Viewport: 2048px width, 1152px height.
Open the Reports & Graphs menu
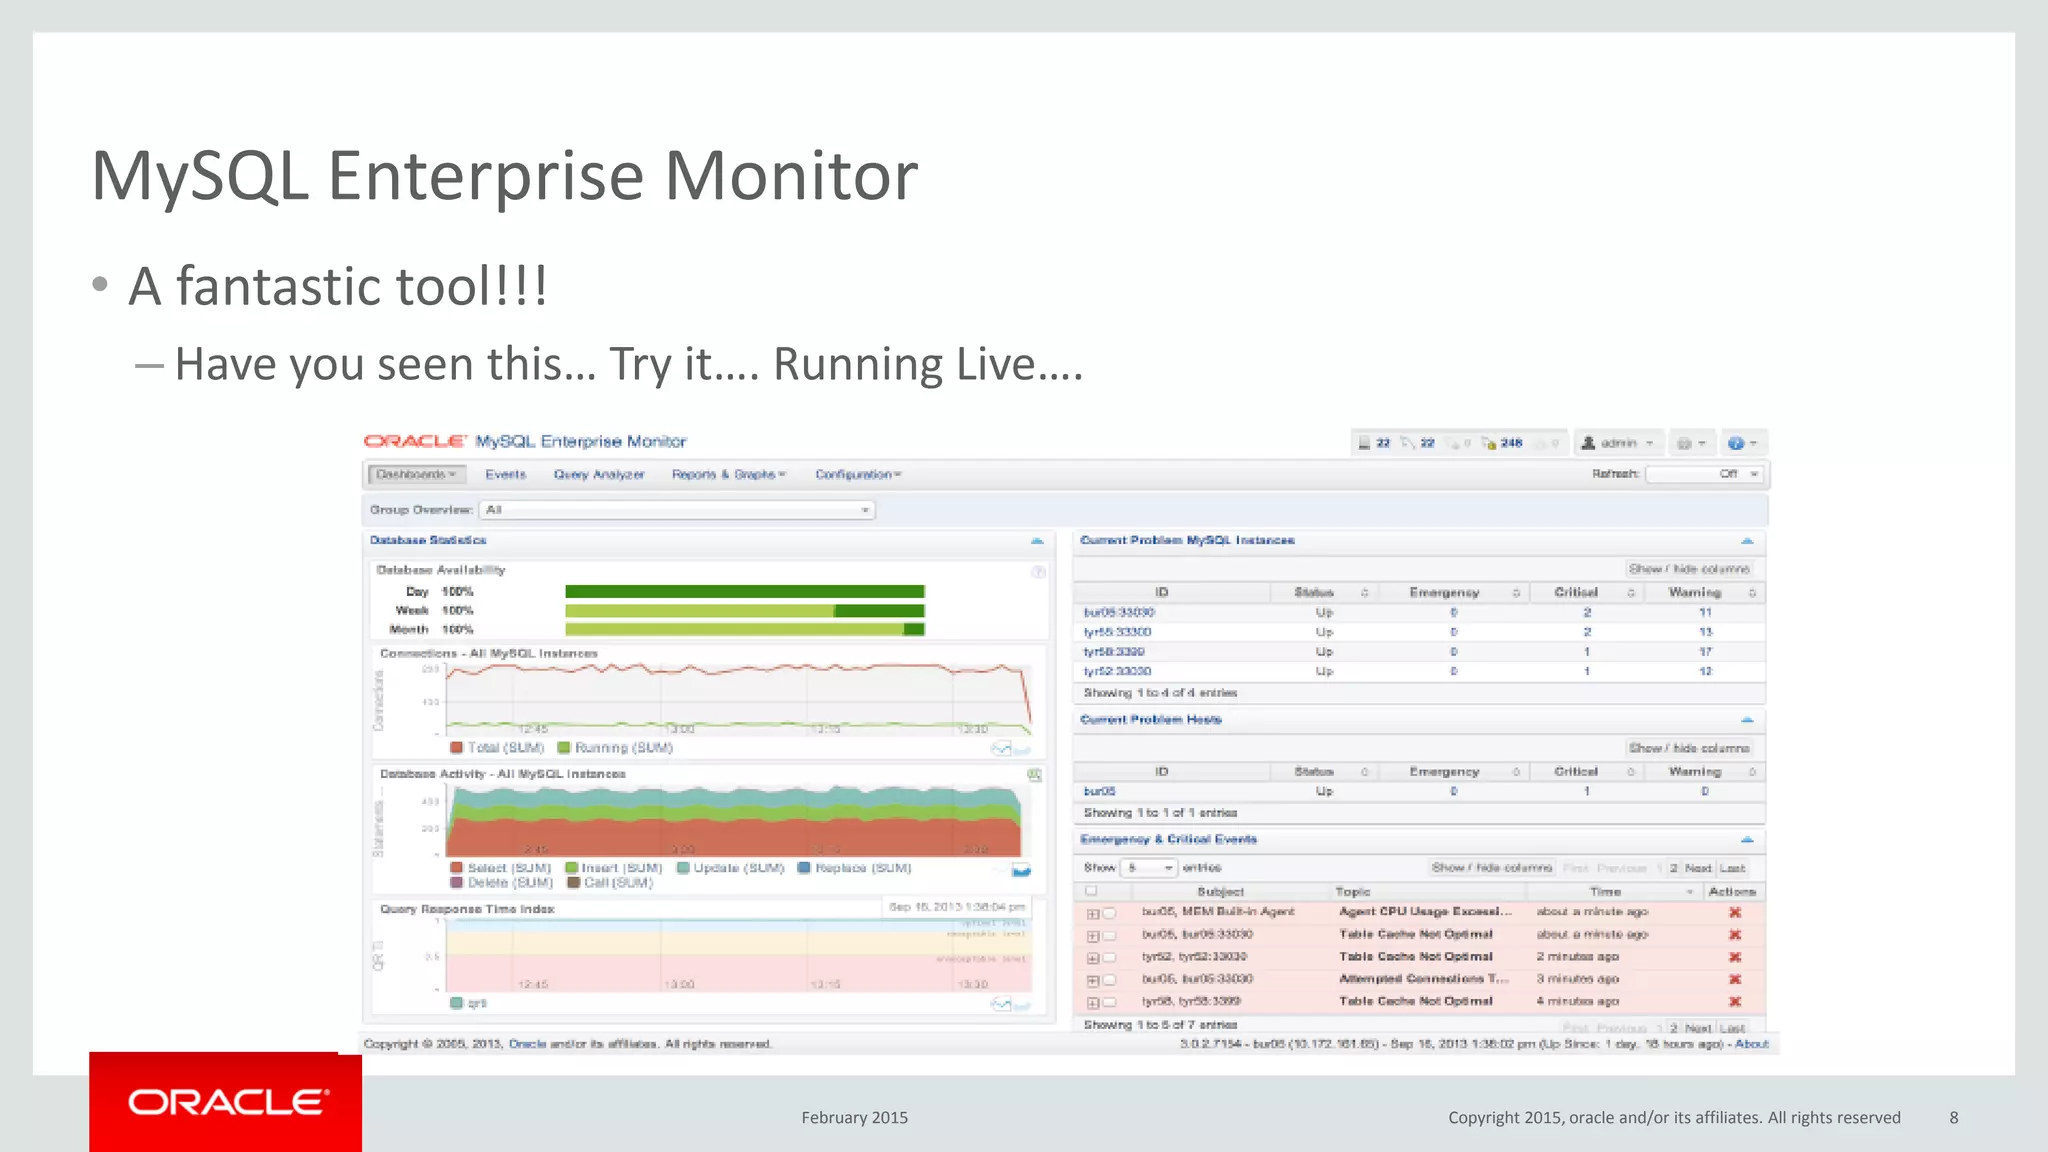click(729, 474)
